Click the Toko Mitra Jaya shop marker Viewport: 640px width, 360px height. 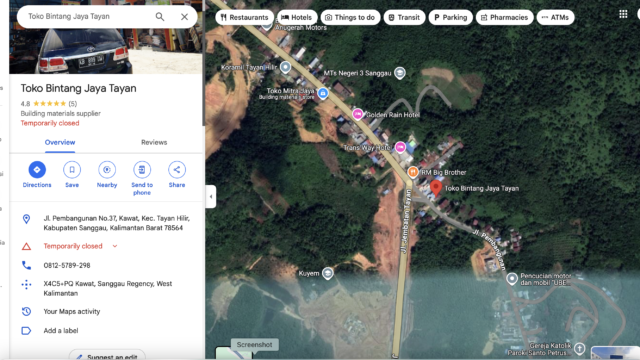point(323,93)
